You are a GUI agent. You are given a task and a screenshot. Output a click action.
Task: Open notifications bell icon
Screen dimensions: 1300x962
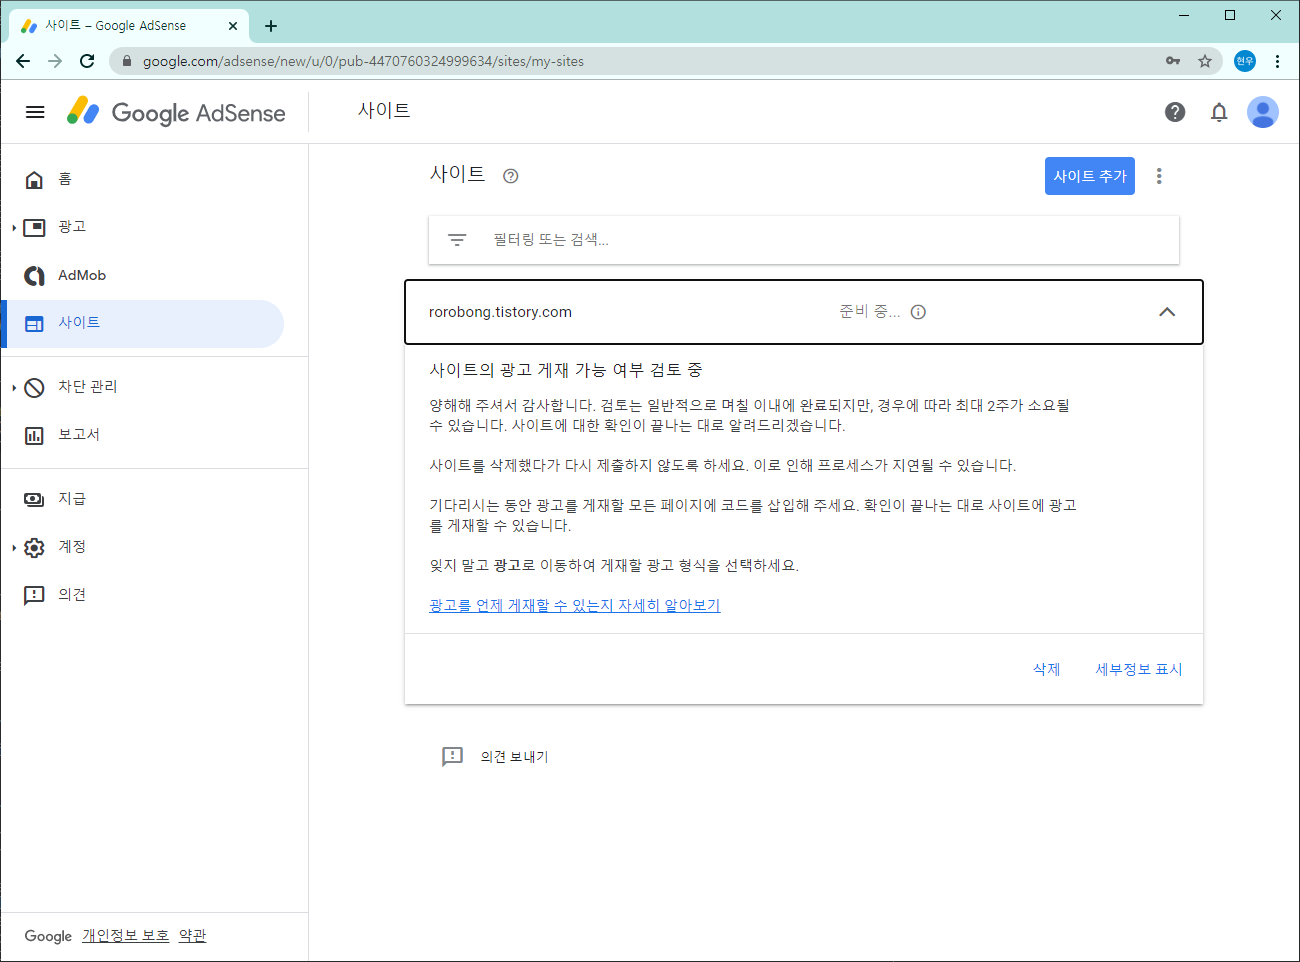pos(1219,112)
